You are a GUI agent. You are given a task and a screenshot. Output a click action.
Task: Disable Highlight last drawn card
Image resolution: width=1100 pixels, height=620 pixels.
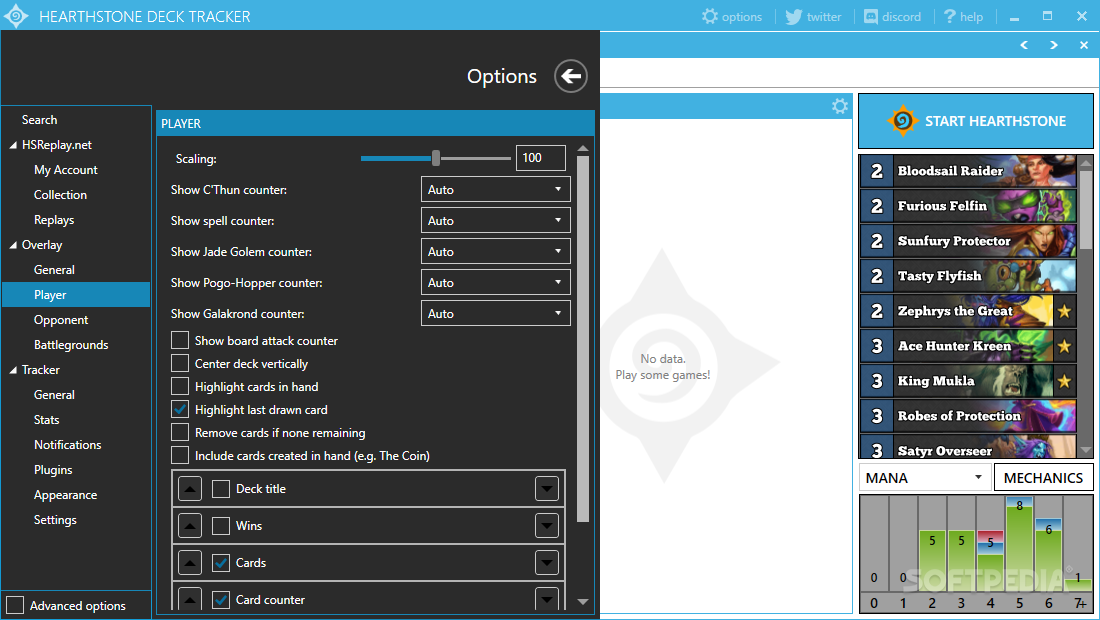pyautogui.click(x=180, y=410)
